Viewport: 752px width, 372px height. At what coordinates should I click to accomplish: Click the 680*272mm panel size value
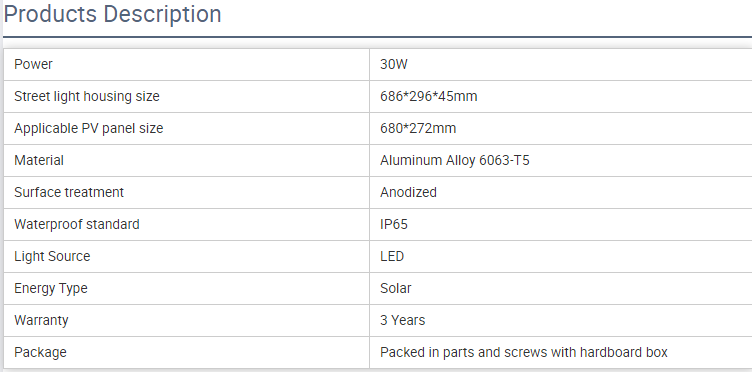tap(418, 128)
